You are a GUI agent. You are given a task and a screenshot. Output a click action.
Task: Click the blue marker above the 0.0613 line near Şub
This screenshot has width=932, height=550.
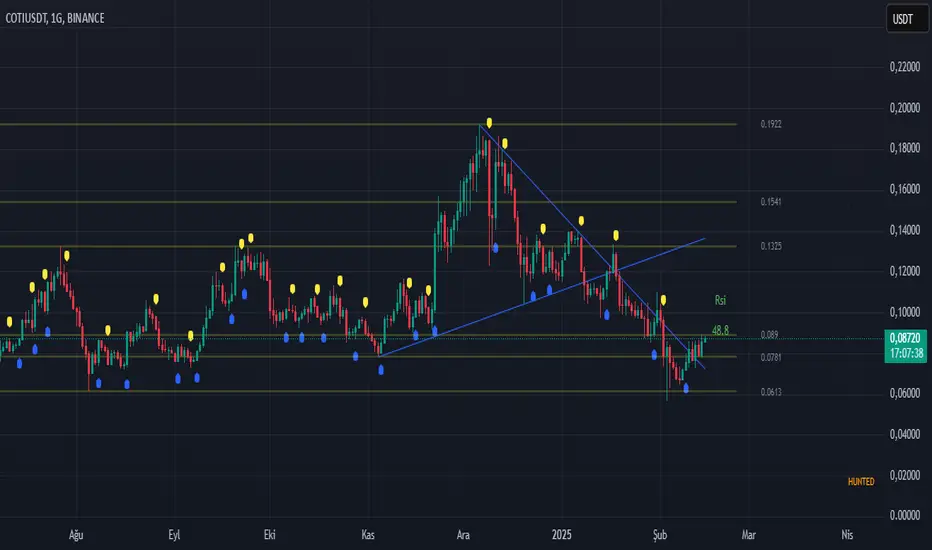coord(686,388)
